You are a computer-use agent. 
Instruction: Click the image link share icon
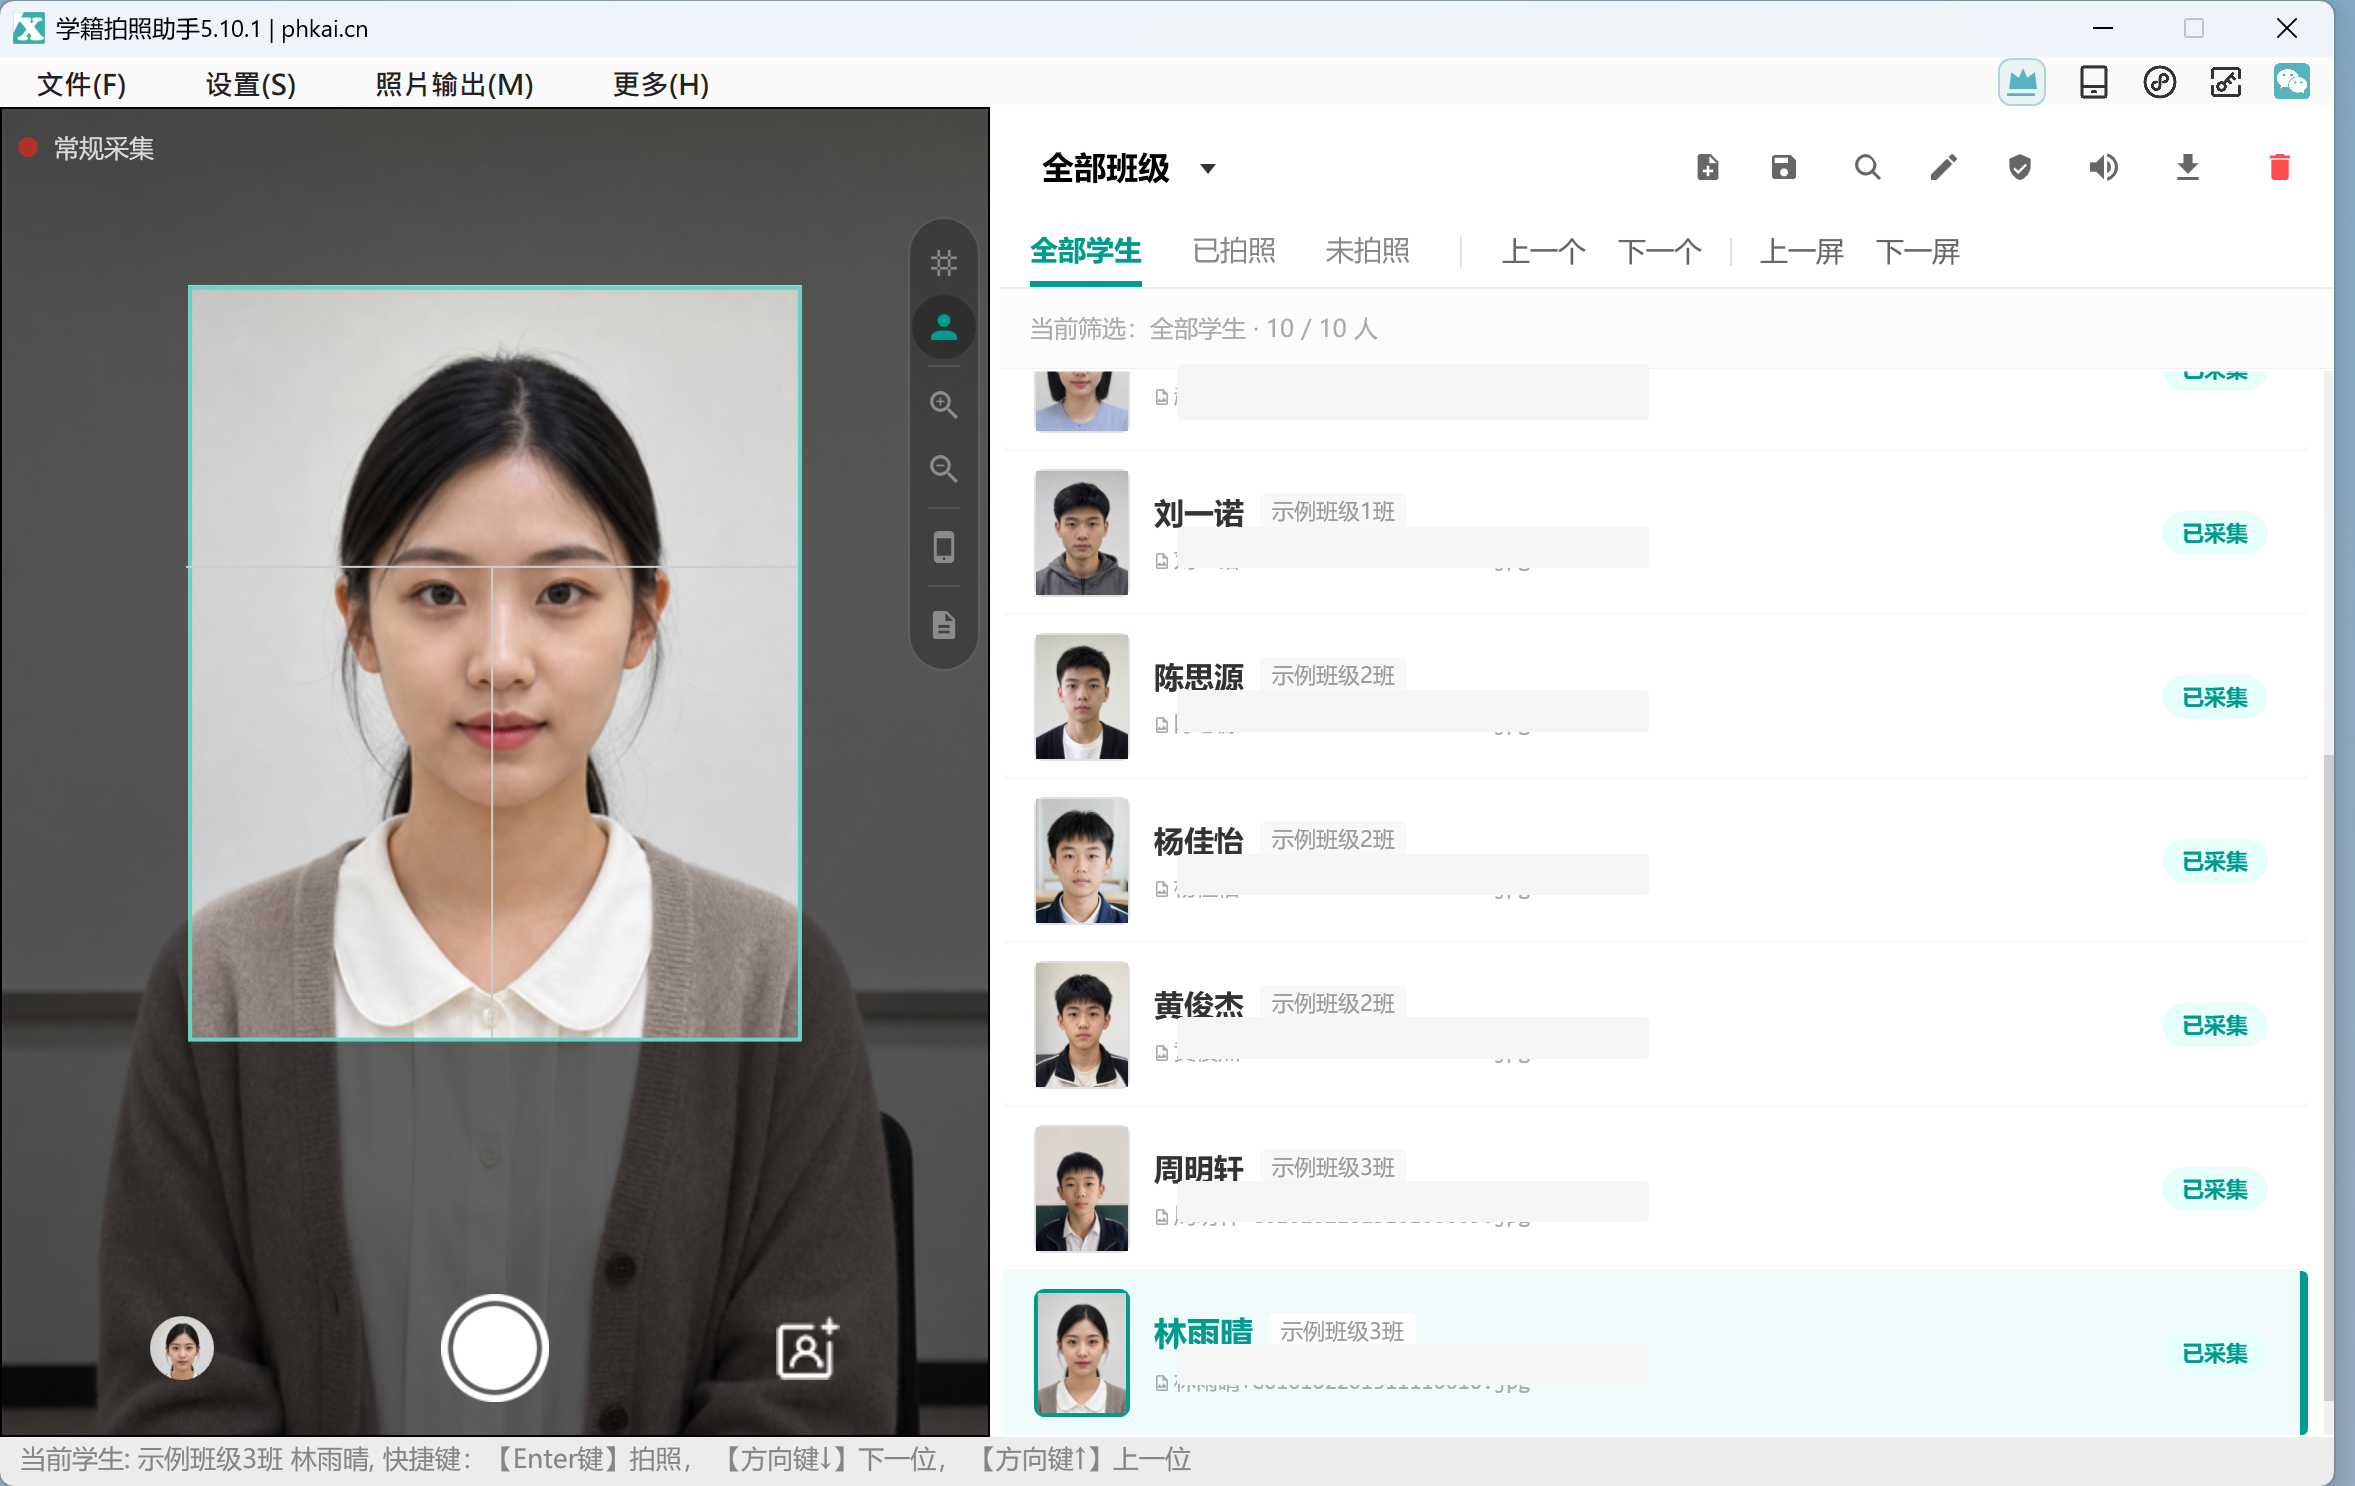(x=2225, y=82)
